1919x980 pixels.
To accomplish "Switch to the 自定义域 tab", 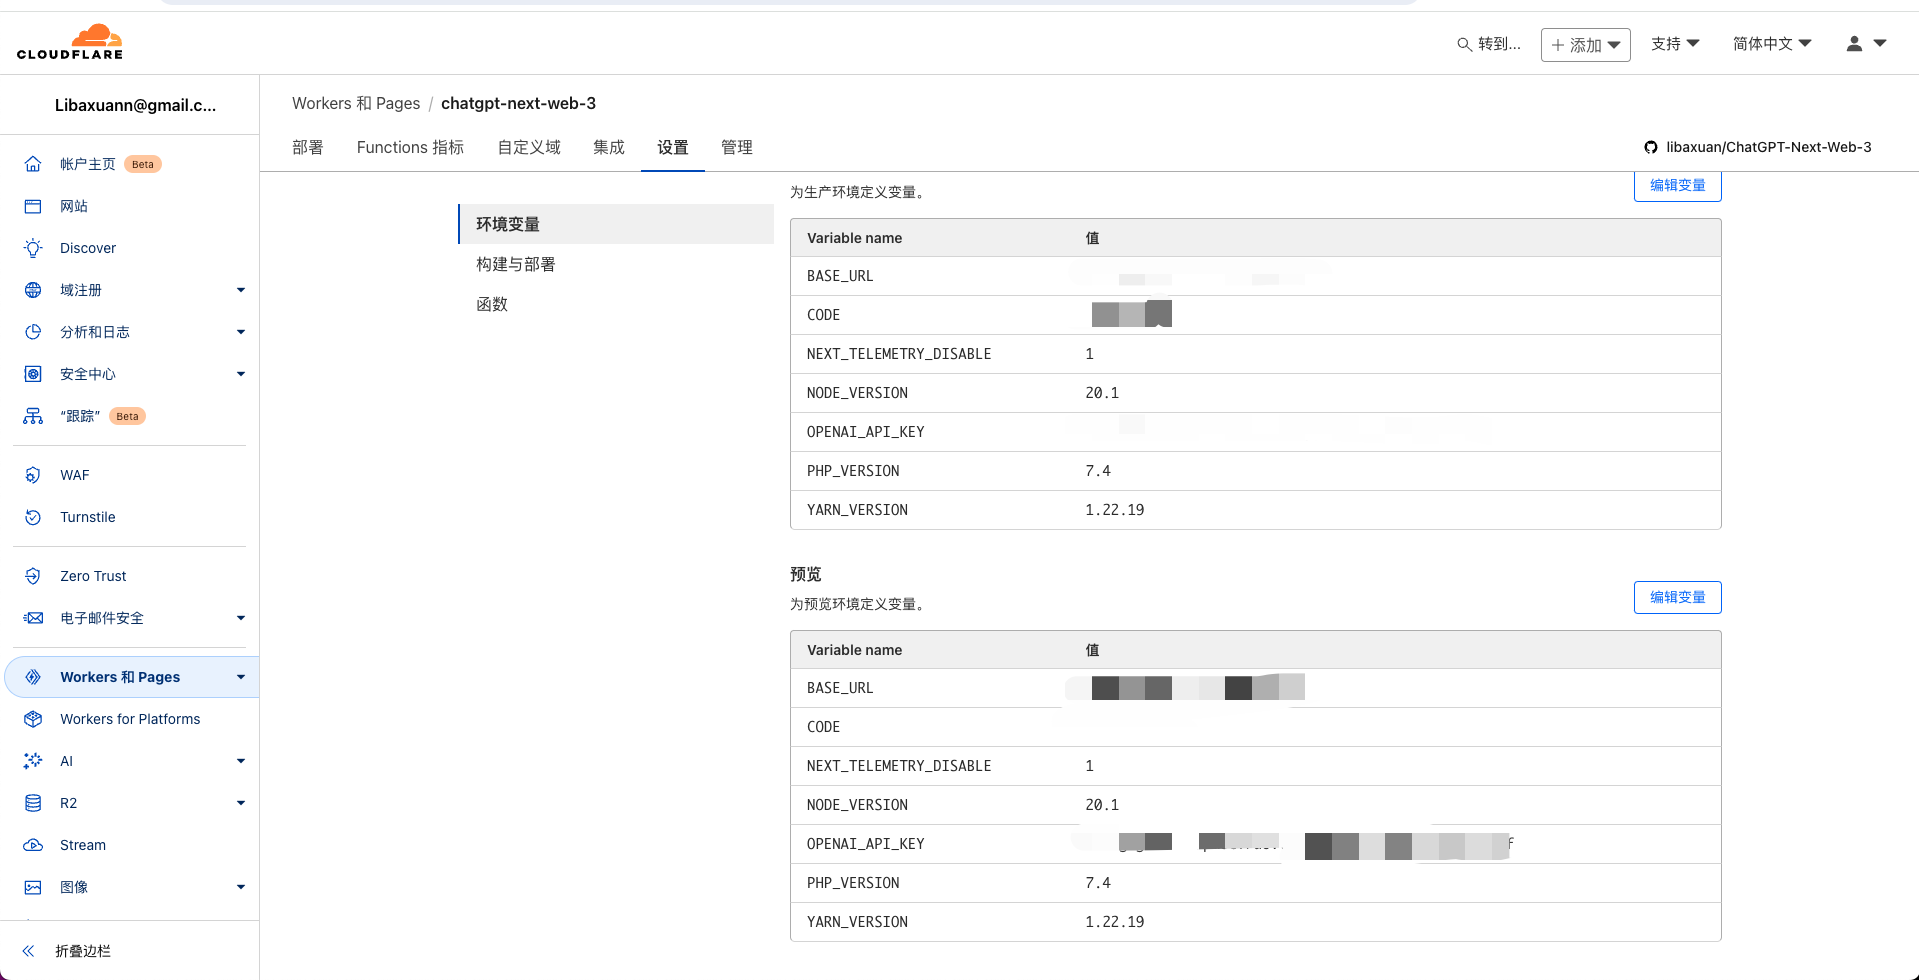I will tap(529, 147).
